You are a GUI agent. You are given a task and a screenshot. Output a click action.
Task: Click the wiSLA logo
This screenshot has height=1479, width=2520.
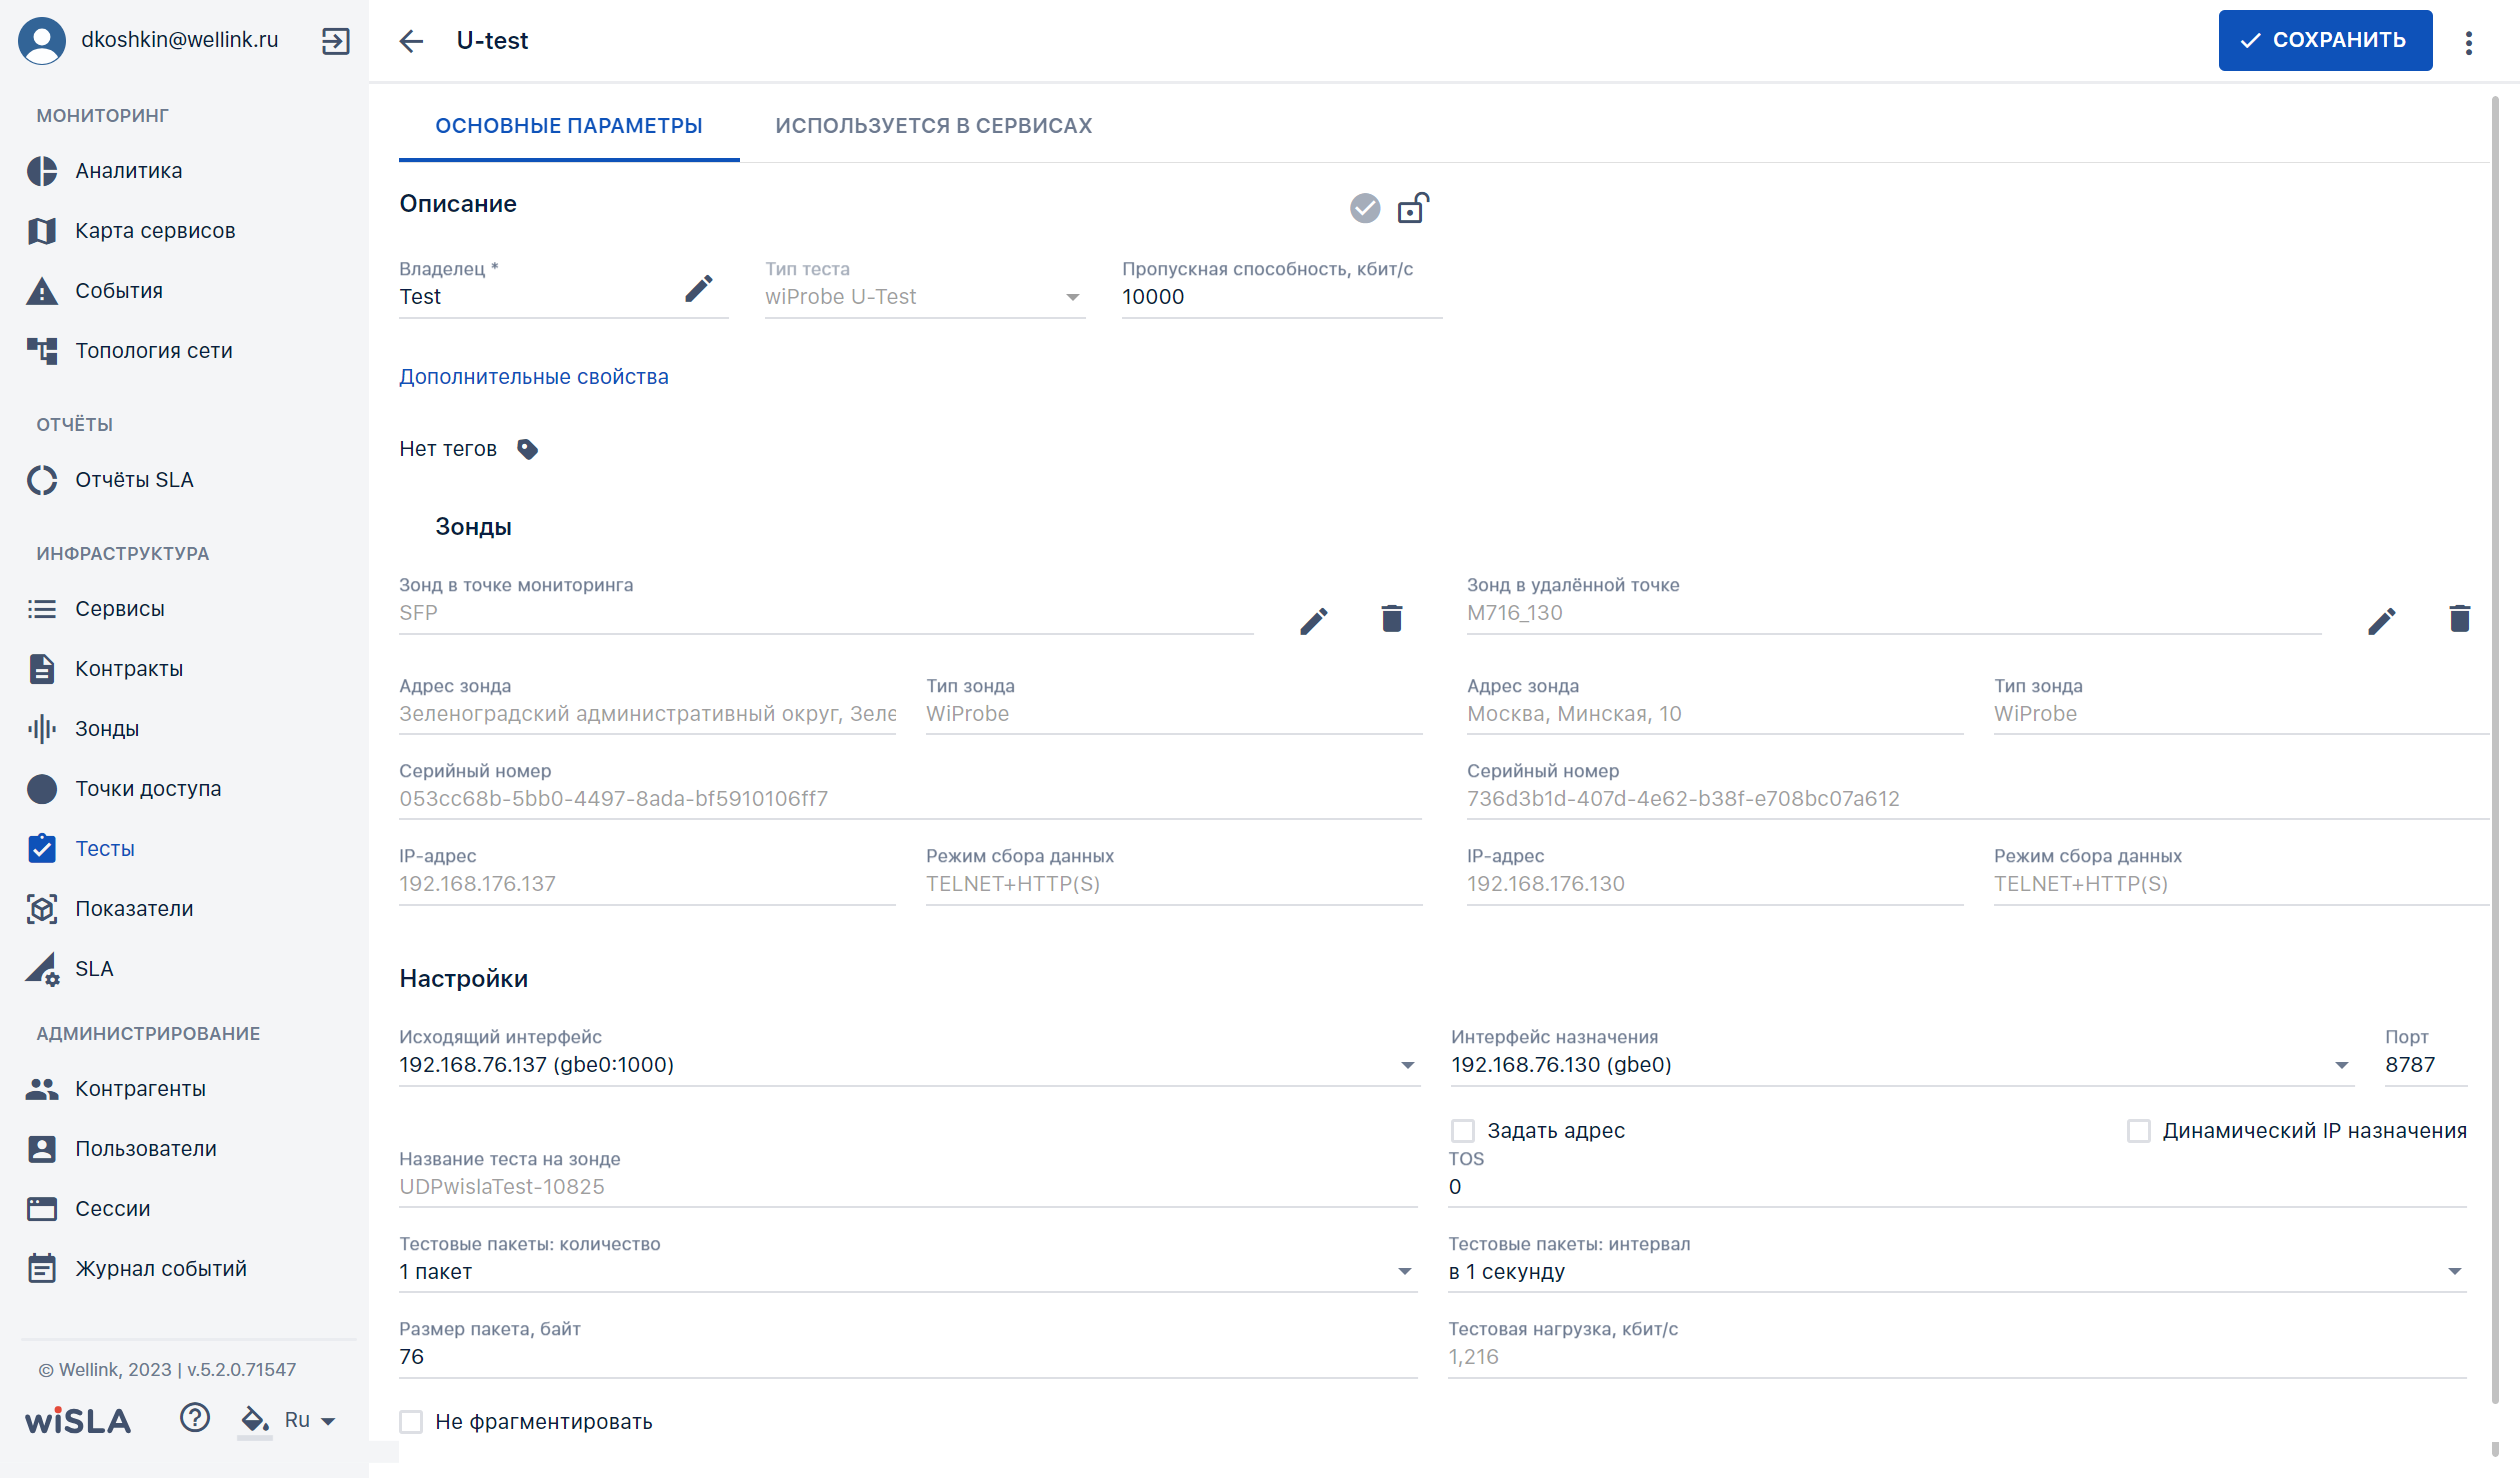tap(78, 1421)
